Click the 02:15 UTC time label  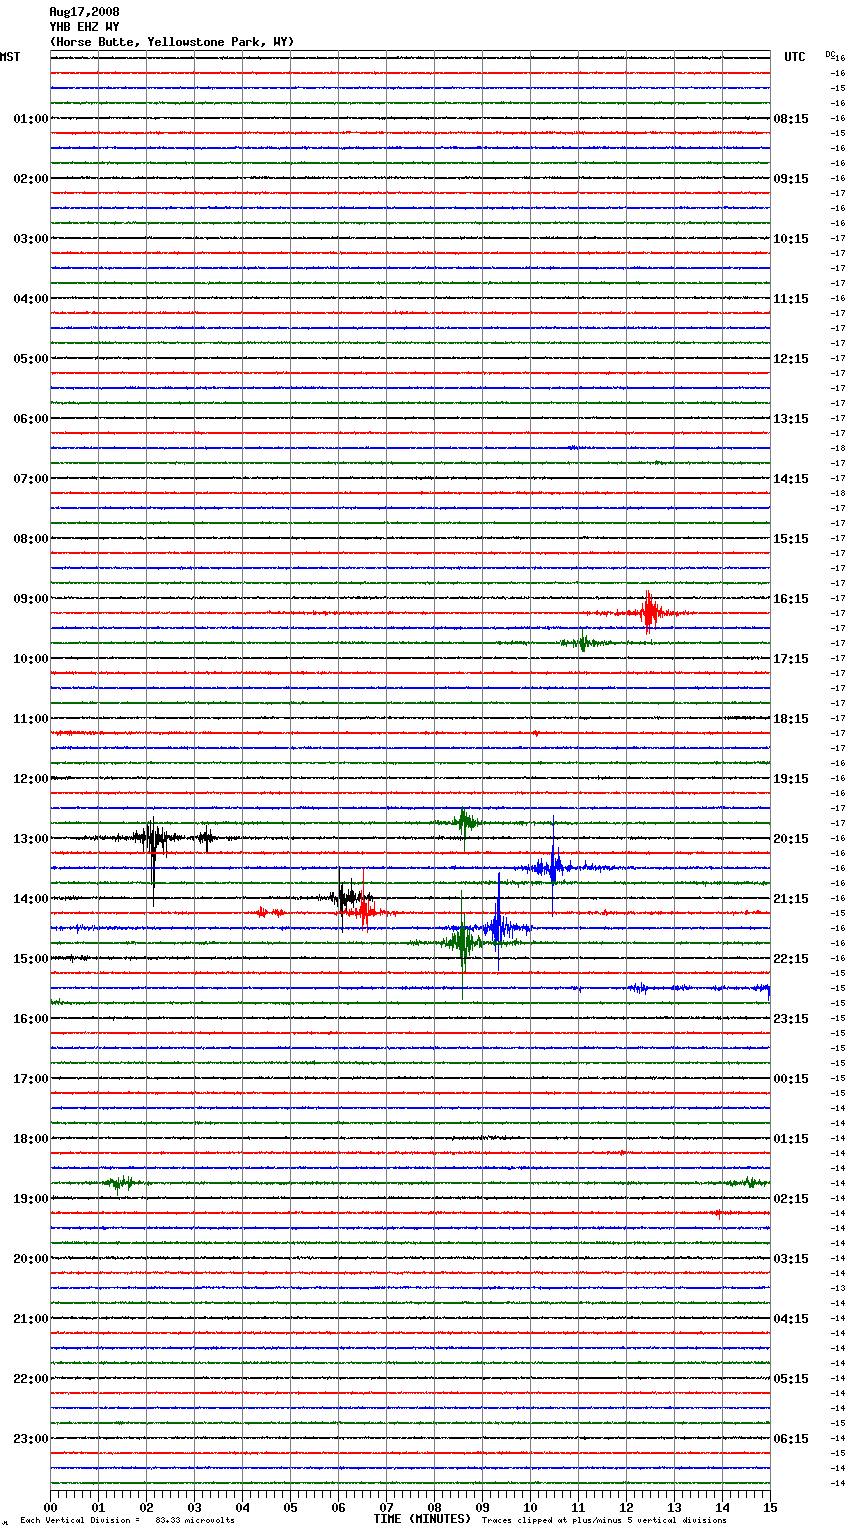(x=791, y=1199)
